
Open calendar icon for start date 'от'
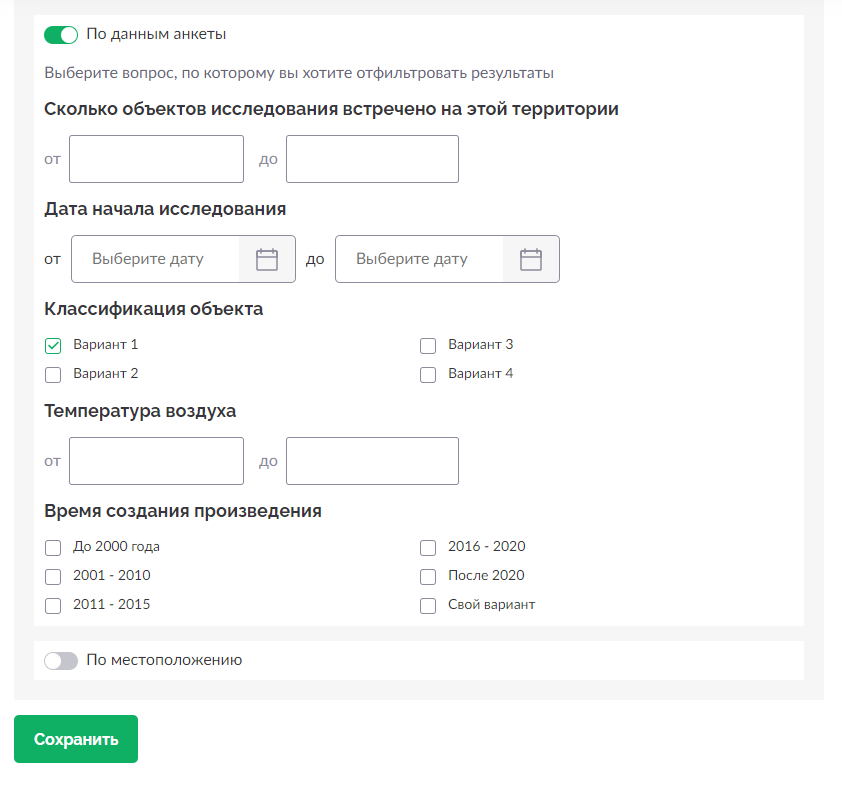click(267, 259)
